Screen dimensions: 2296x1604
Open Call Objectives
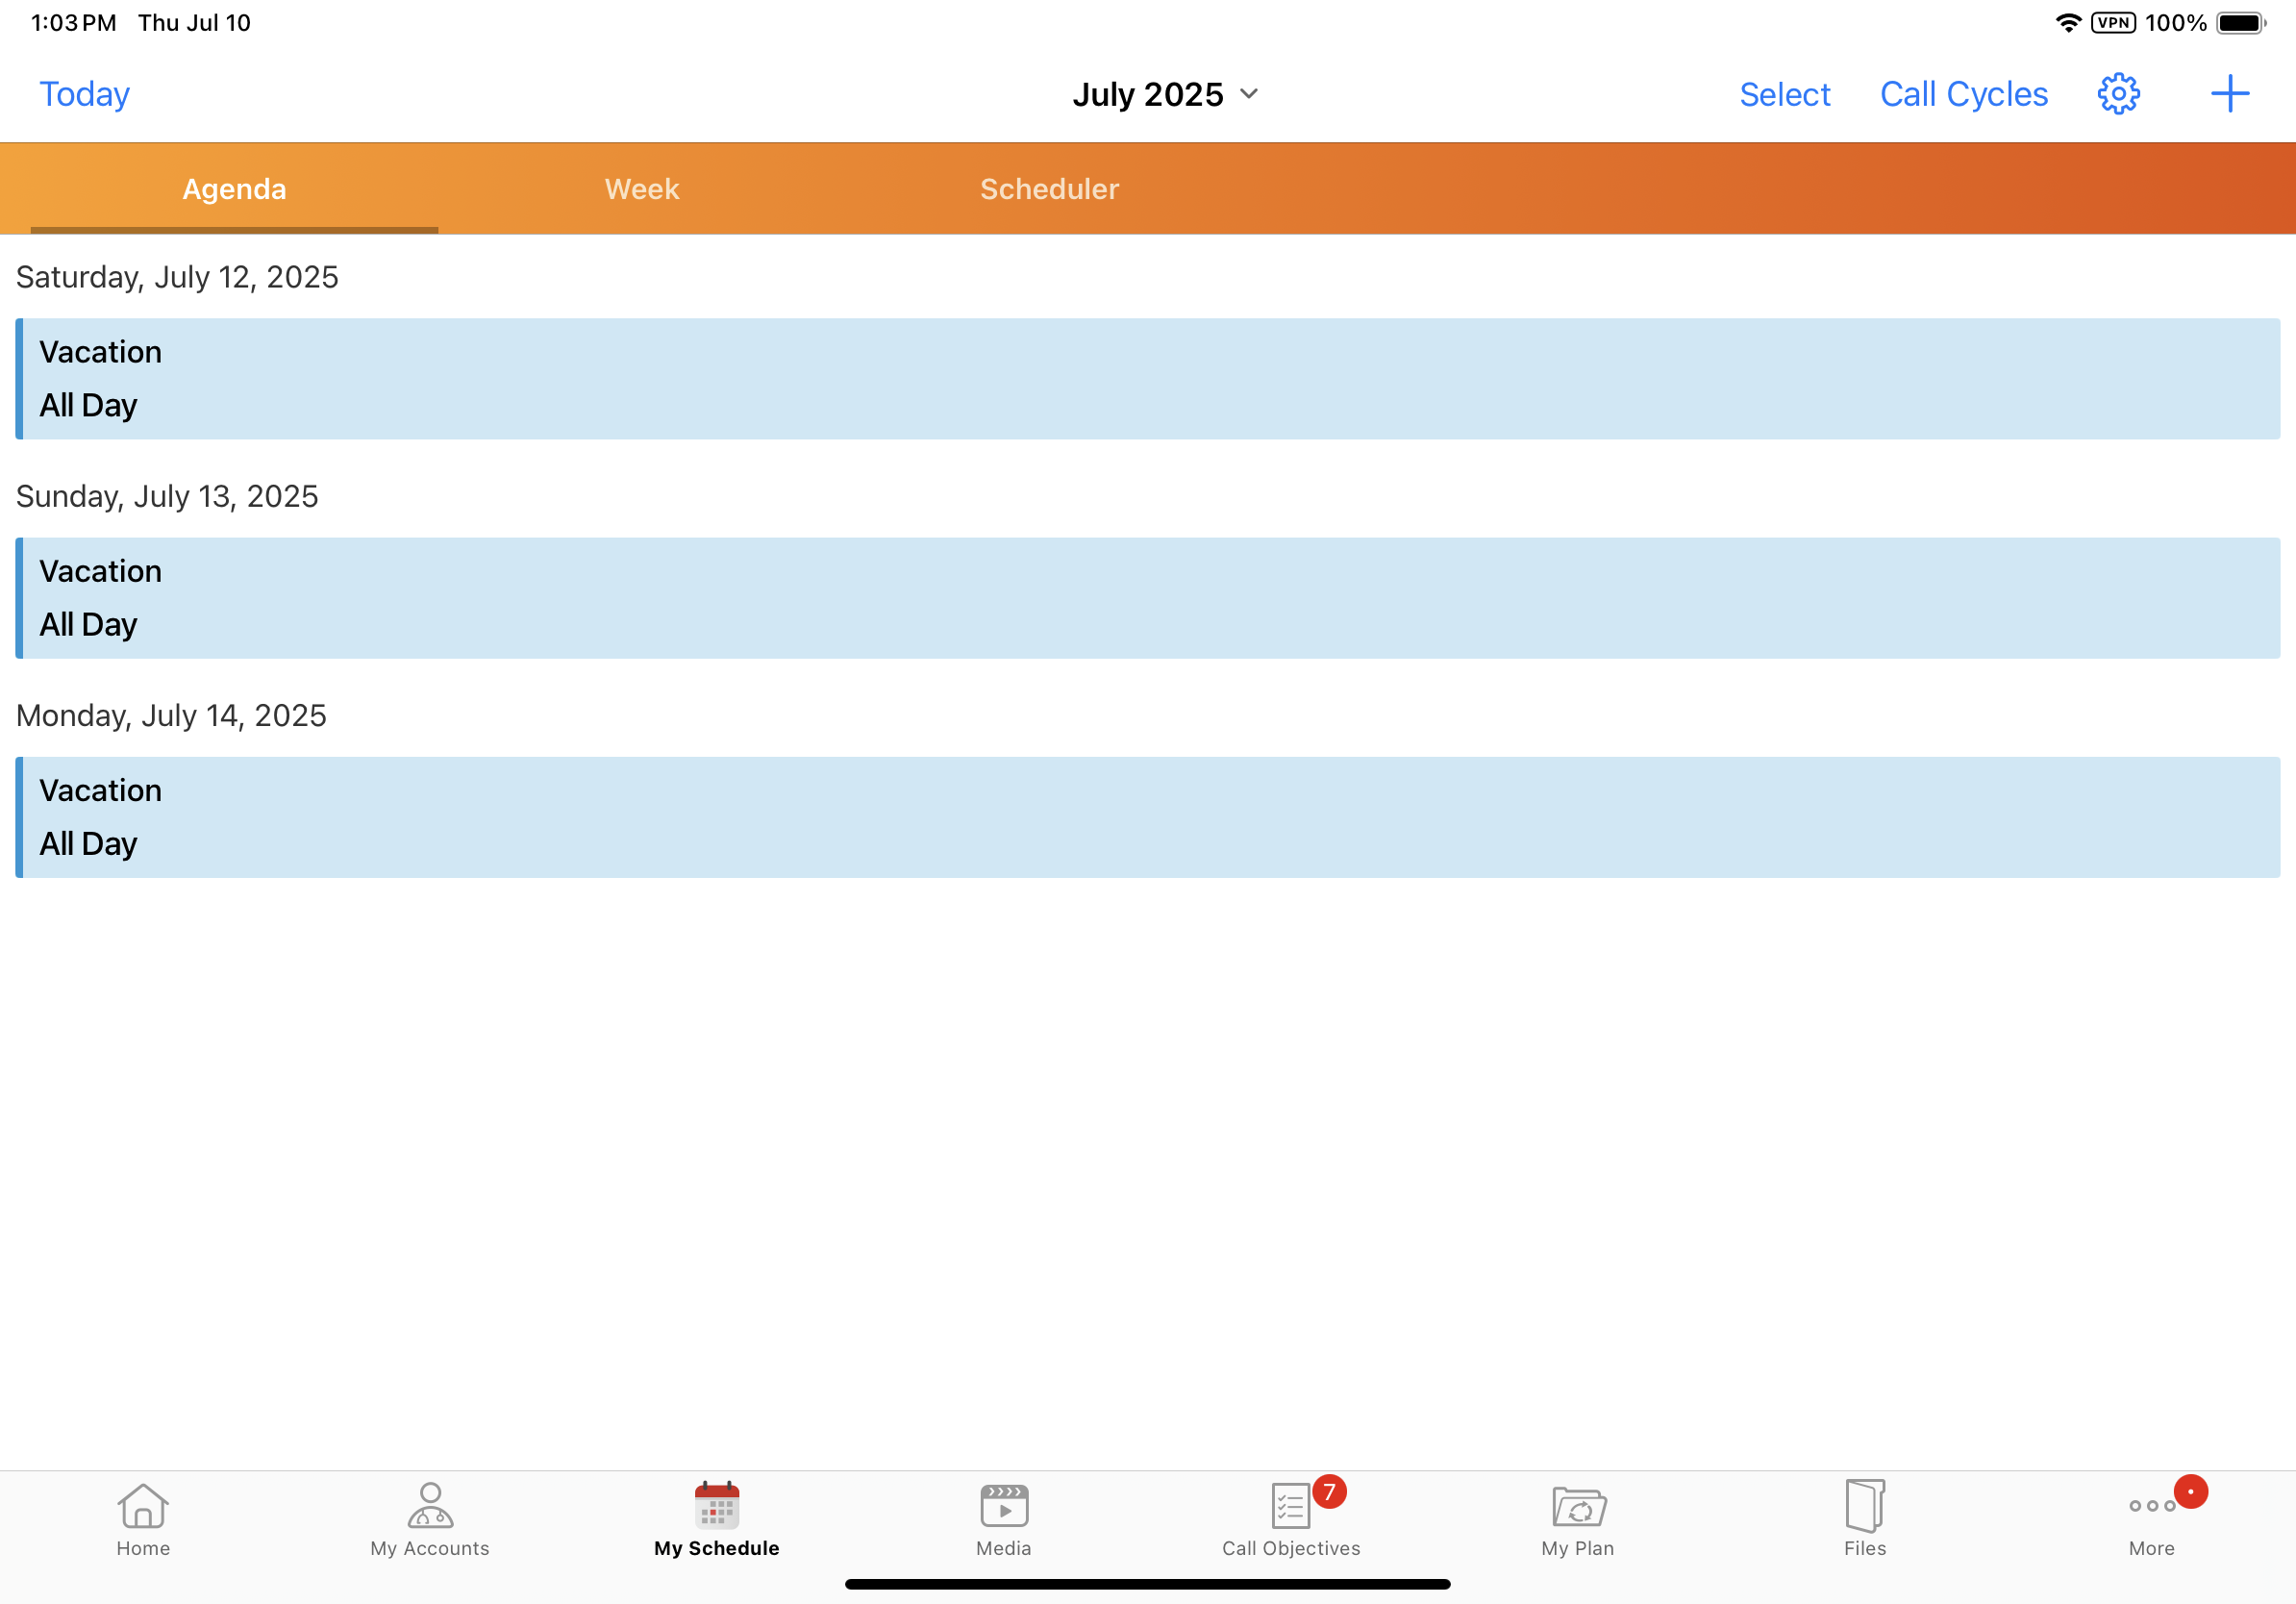[1291, 1519]
